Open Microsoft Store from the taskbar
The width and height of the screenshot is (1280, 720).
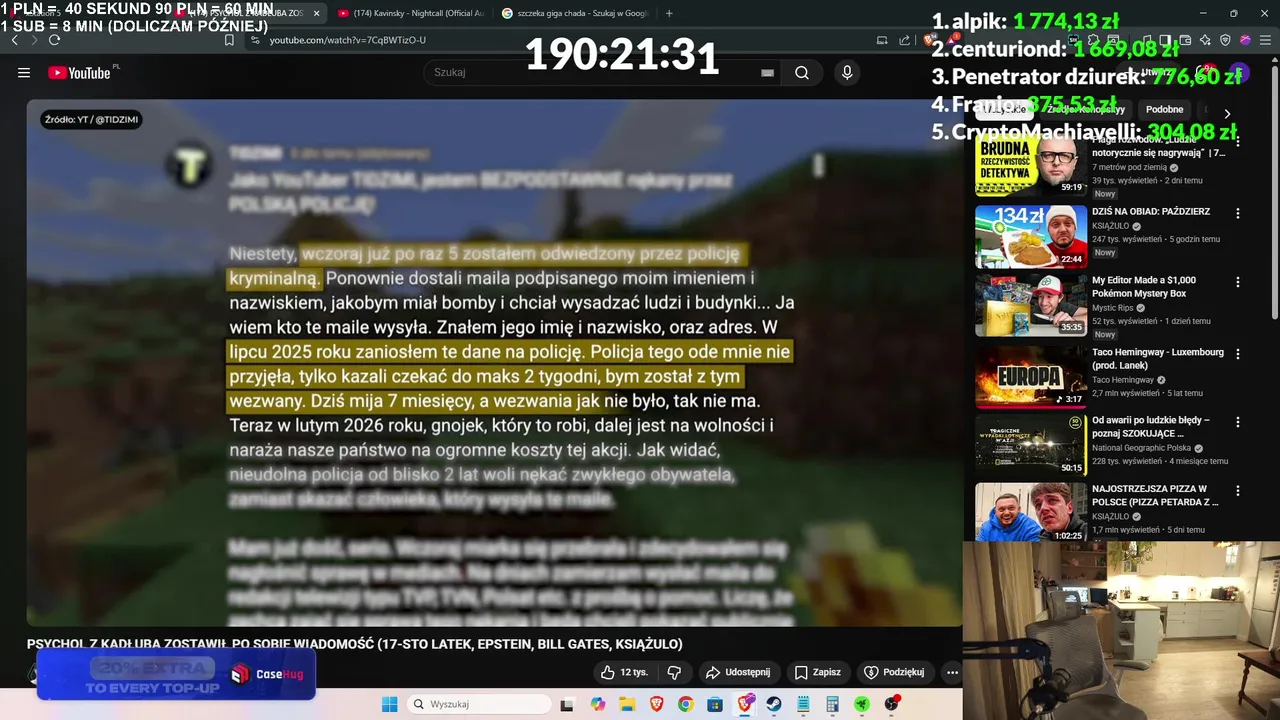(x=715, y=704)
